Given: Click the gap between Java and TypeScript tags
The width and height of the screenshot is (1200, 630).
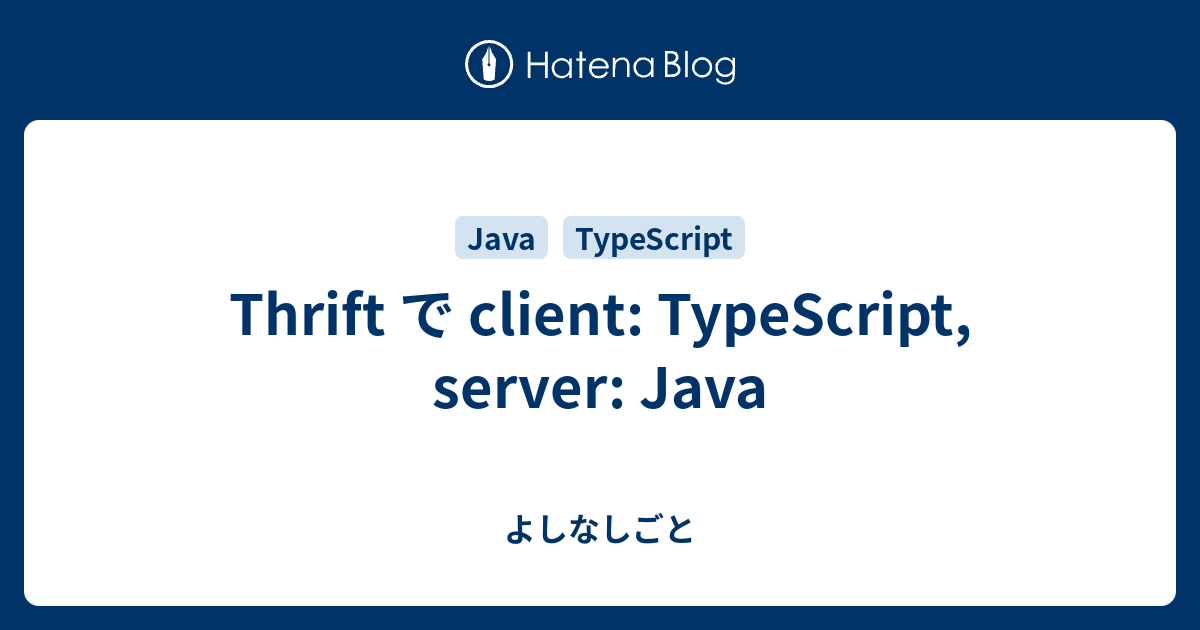Looking at the screenshot, I should [x=555, y=239].
